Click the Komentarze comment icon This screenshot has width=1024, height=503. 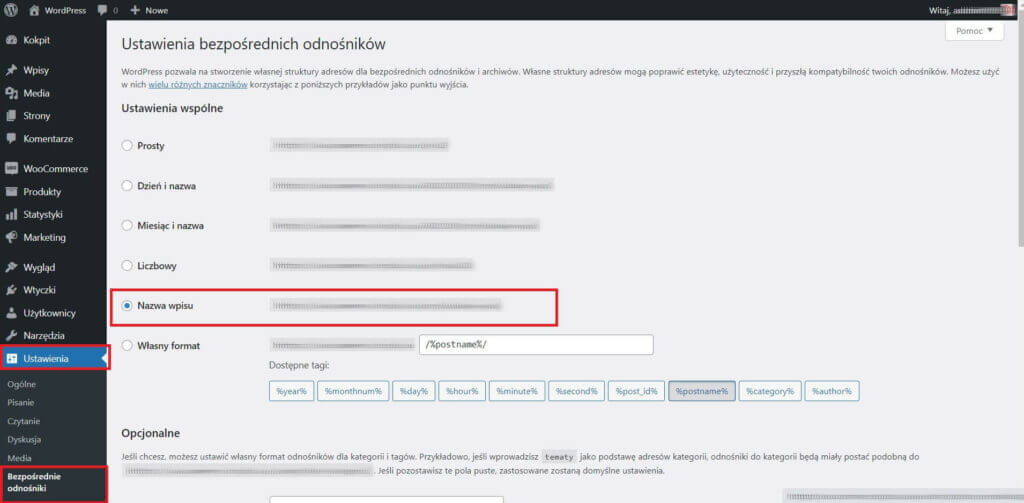click(x=11, y=138)
